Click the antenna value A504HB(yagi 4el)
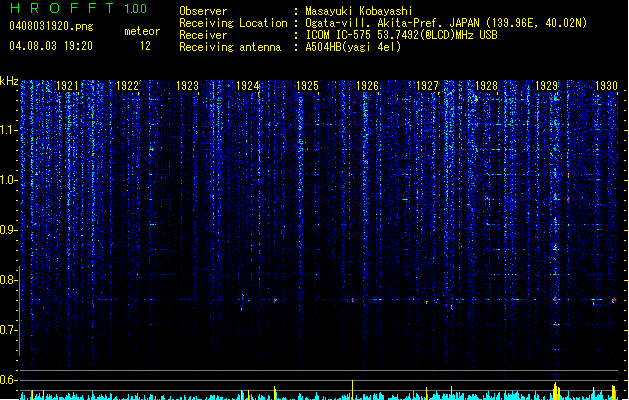This screenshot has height=400, width=629. coord(353,47)
